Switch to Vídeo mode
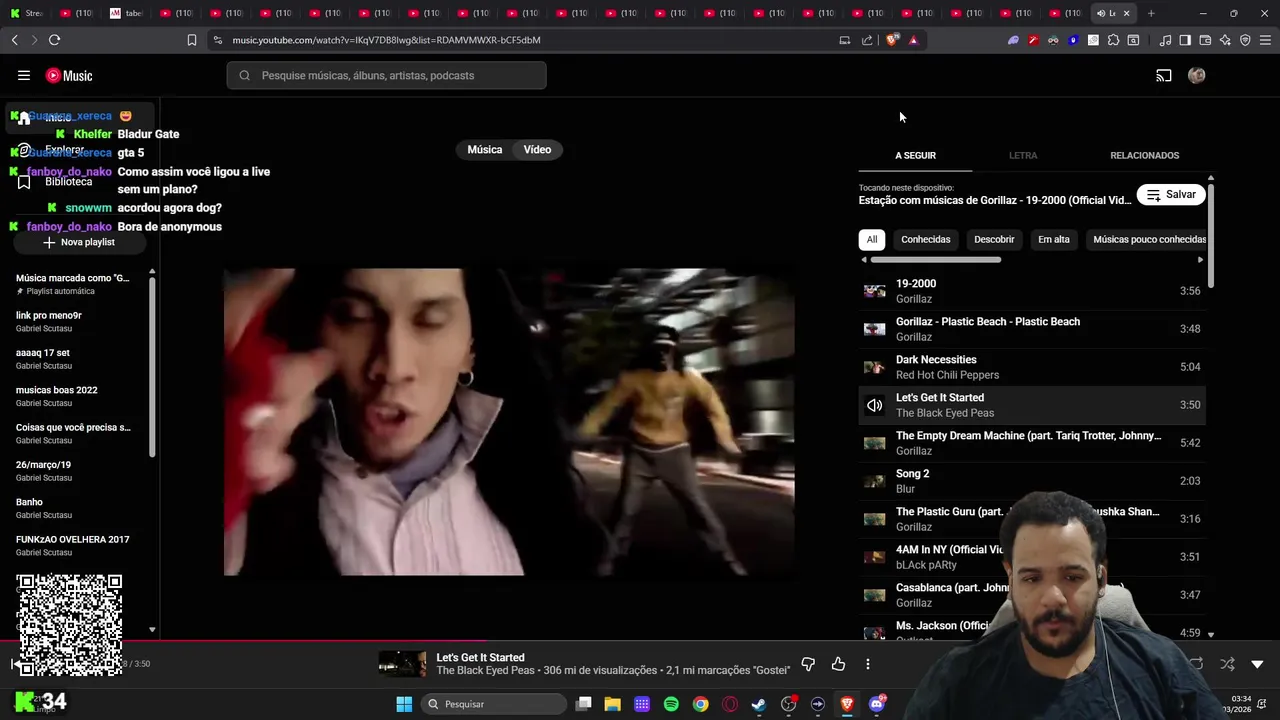 537,149
